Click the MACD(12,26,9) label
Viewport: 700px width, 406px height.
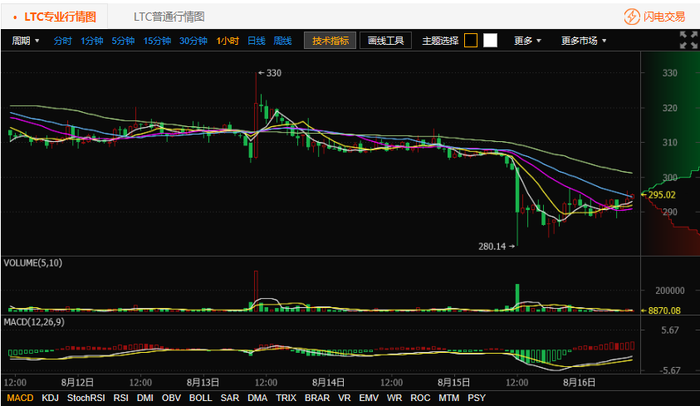coord(34,322)
